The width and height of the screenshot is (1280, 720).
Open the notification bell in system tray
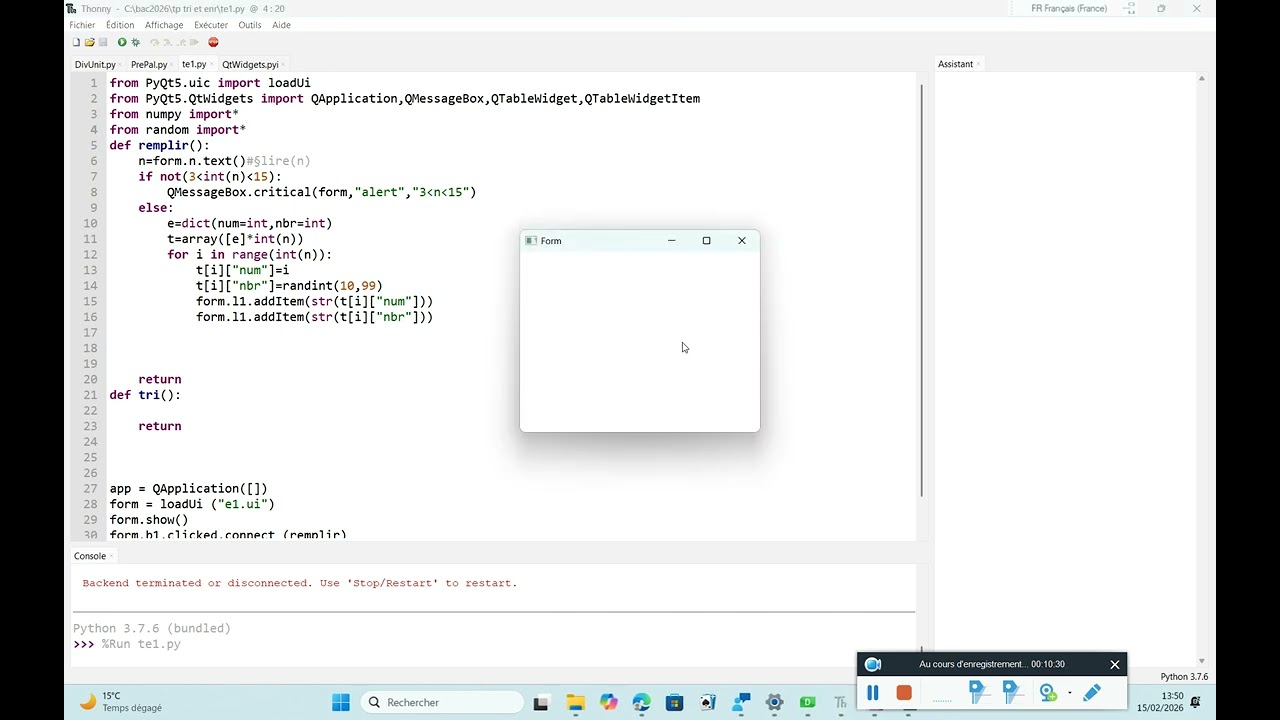[x=1195, y=702]
